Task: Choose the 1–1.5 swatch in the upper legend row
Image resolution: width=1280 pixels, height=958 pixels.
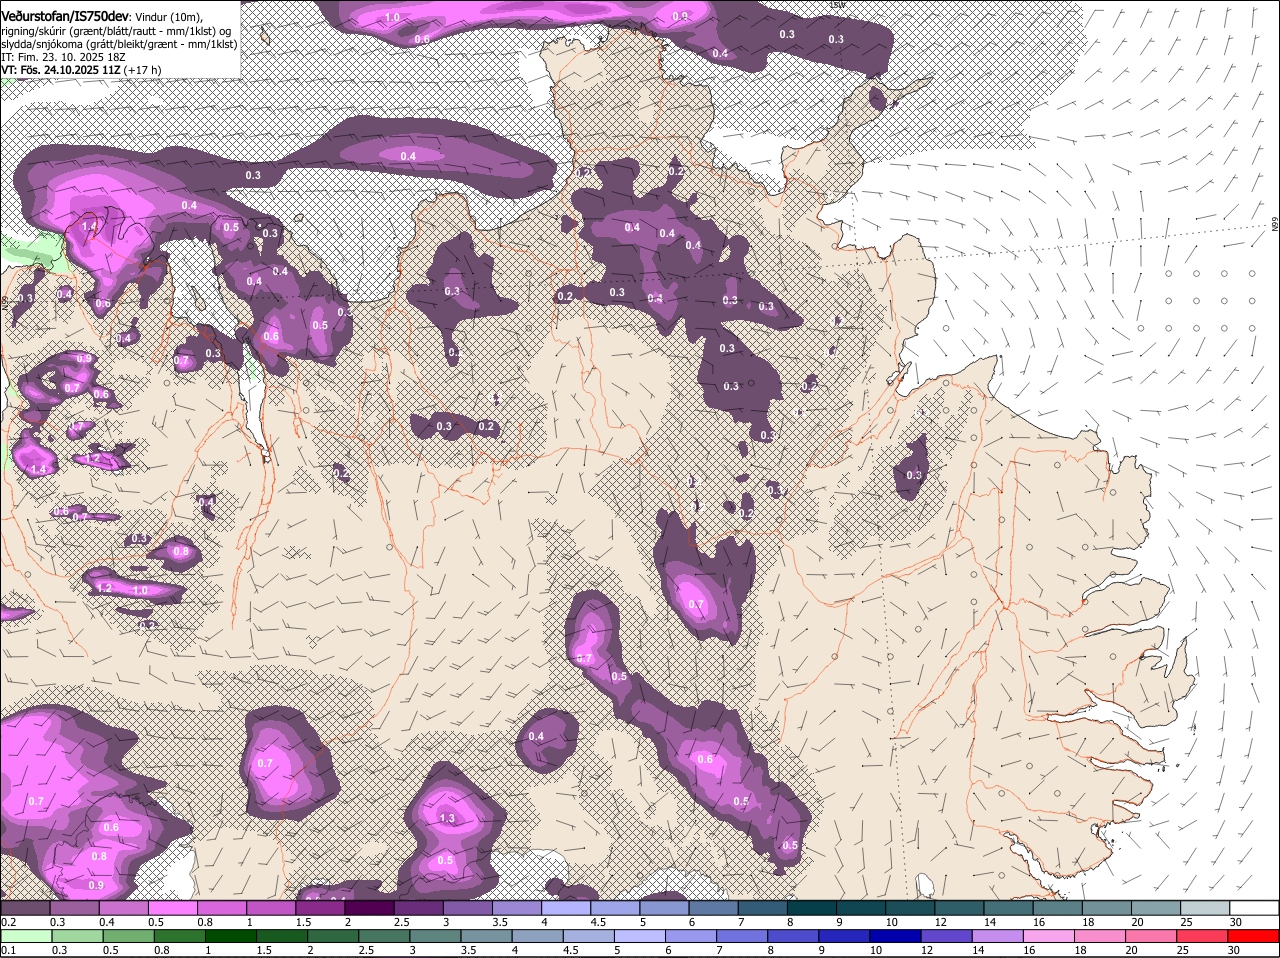Action: (x=271, y=908)
